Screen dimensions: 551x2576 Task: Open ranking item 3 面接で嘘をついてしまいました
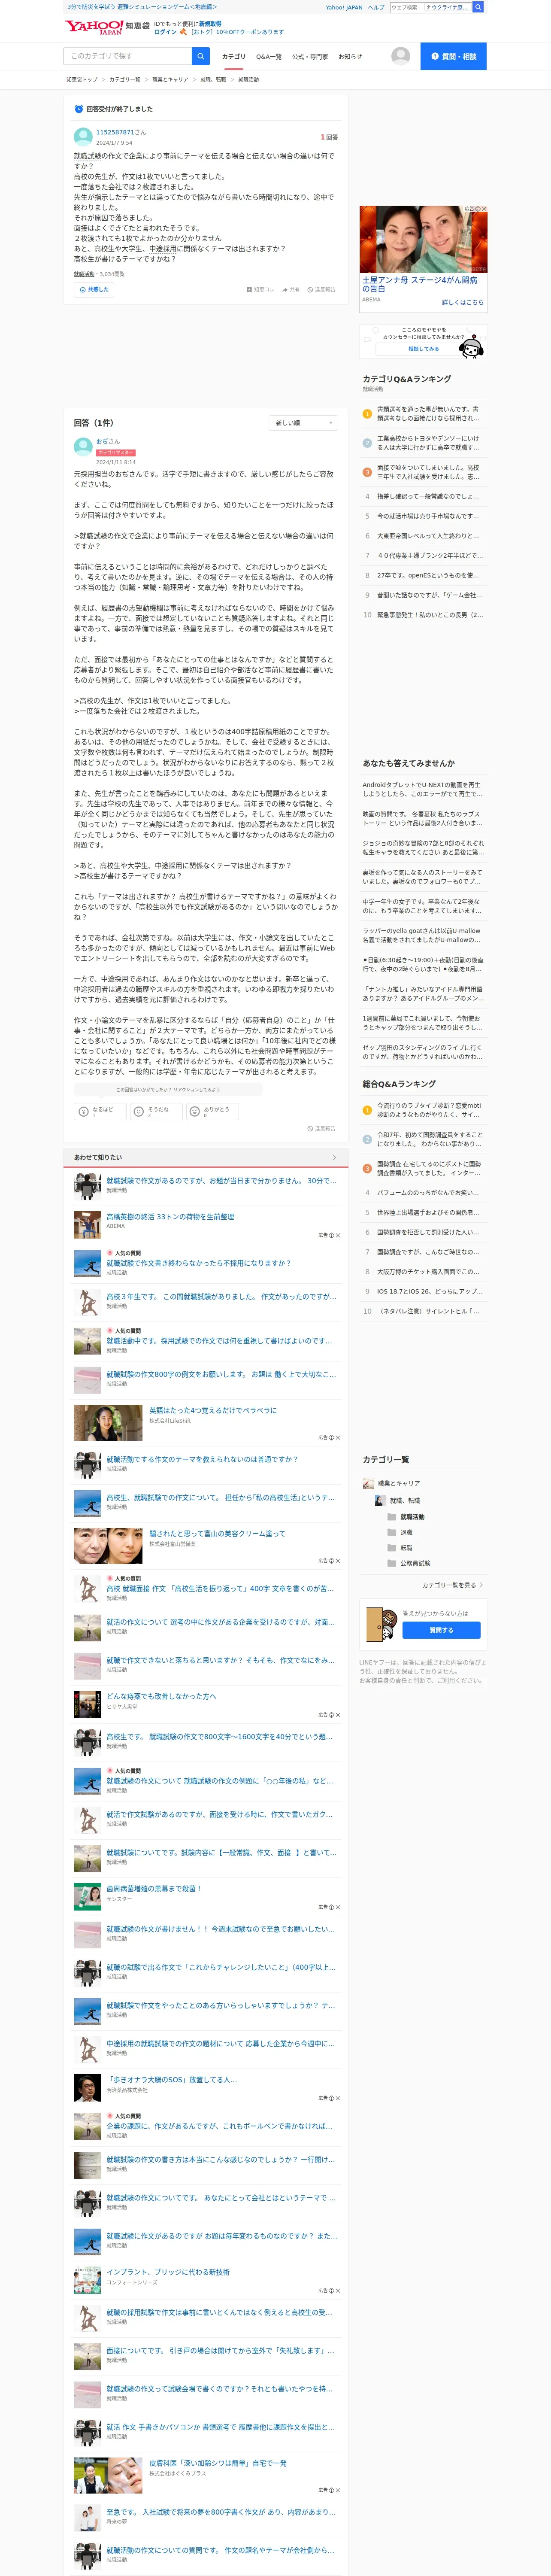[x=428, y=471]
